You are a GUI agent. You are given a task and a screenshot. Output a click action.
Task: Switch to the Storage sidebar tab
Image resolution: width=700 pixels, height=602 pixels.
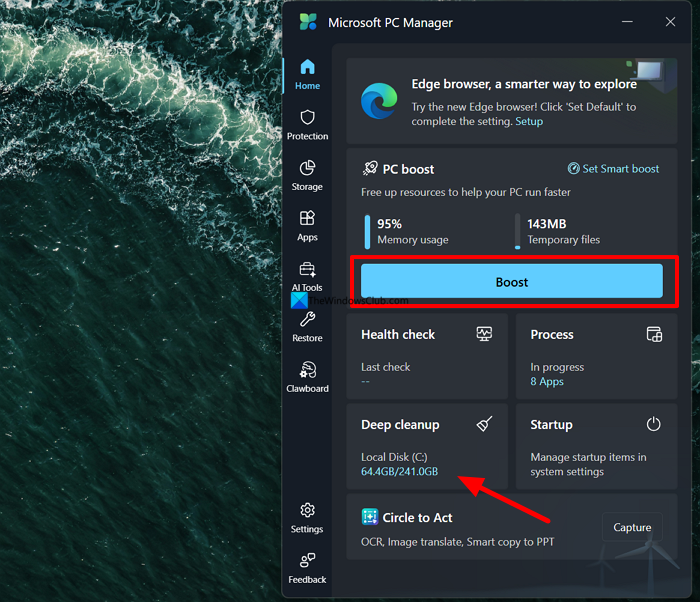click(x=307, y=176)
